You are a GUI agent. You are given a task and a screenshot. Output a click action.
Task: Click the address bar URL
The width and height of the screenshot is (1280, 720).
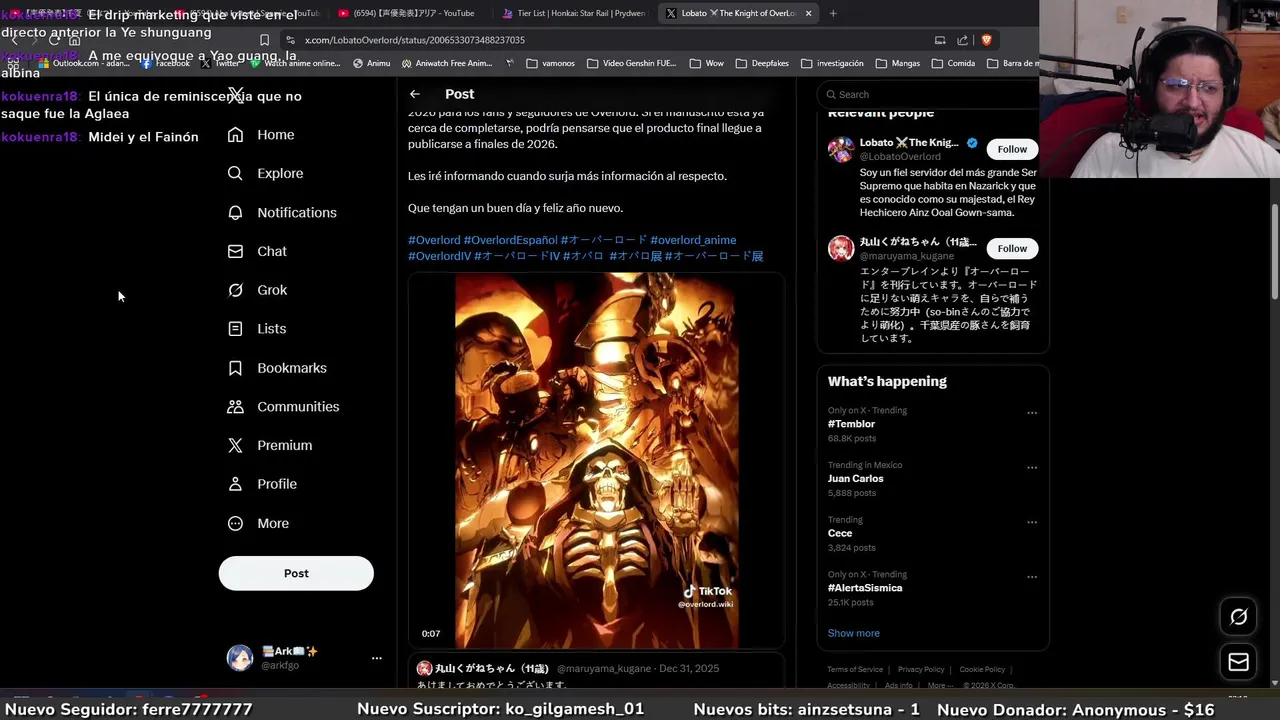[x=415, y=40]
